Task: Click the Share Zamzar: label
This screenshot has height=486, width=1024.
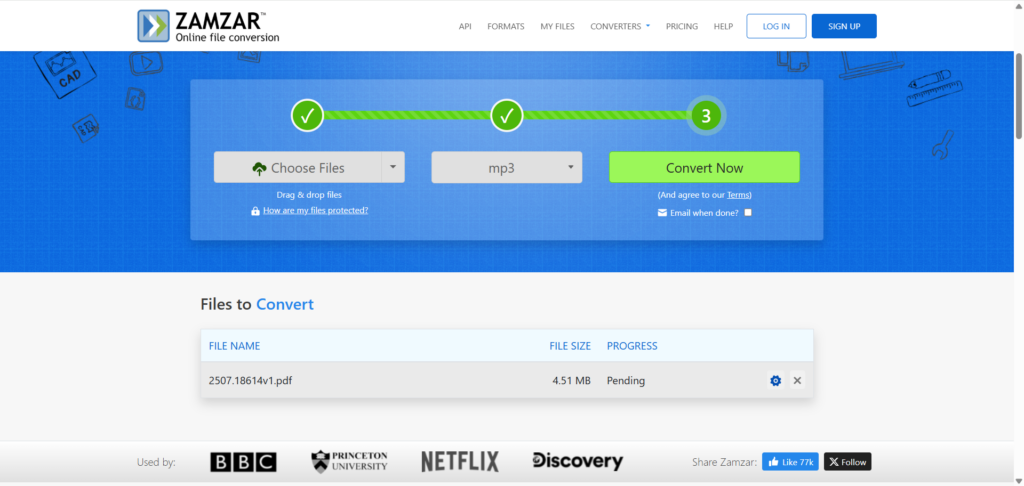Action: pyautogui.click(x=724, y=462)
